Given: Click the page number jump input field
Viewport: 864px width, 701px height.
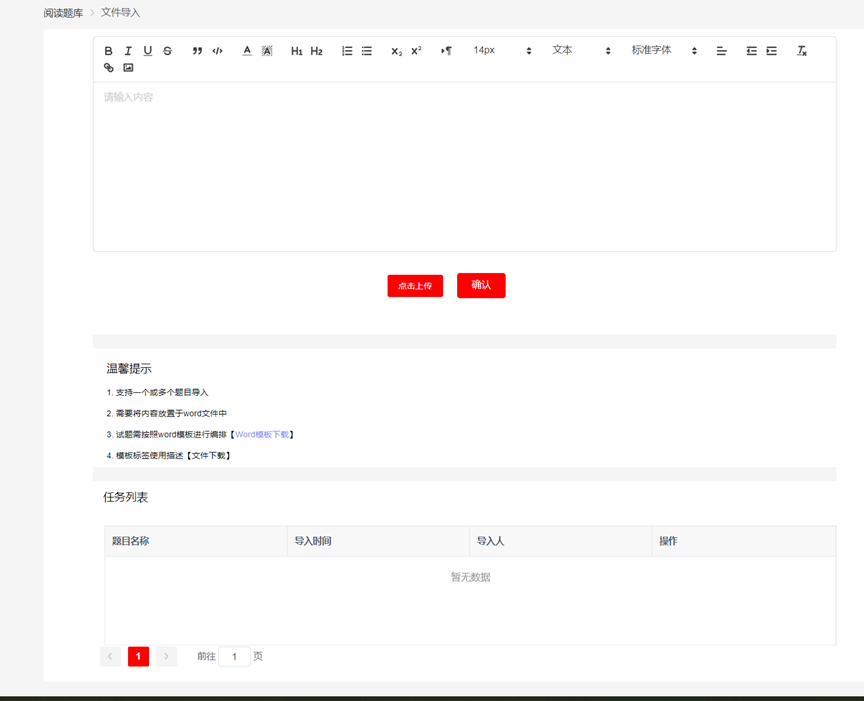Looking at the screenshot, I should click(234, 657).
